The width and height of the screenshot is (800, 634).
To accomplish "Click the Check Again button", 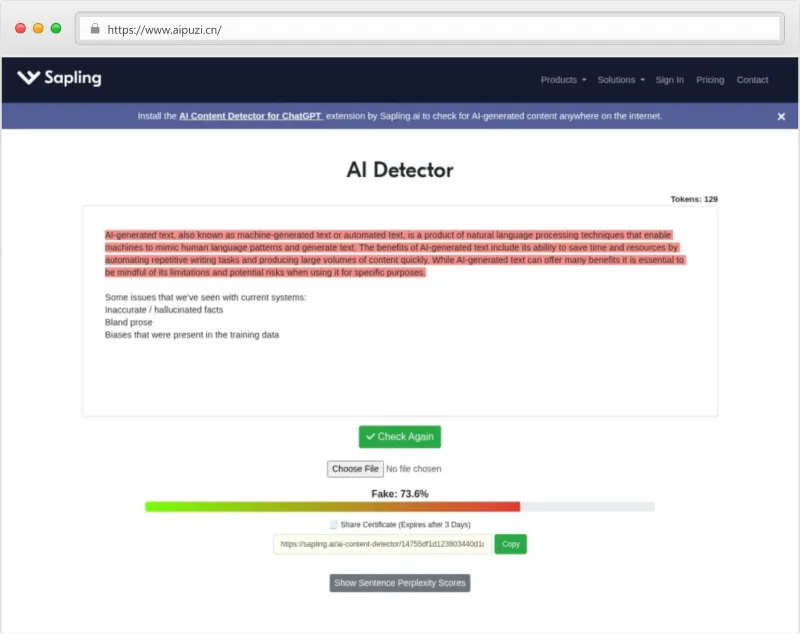I will (x=399, y=437).
